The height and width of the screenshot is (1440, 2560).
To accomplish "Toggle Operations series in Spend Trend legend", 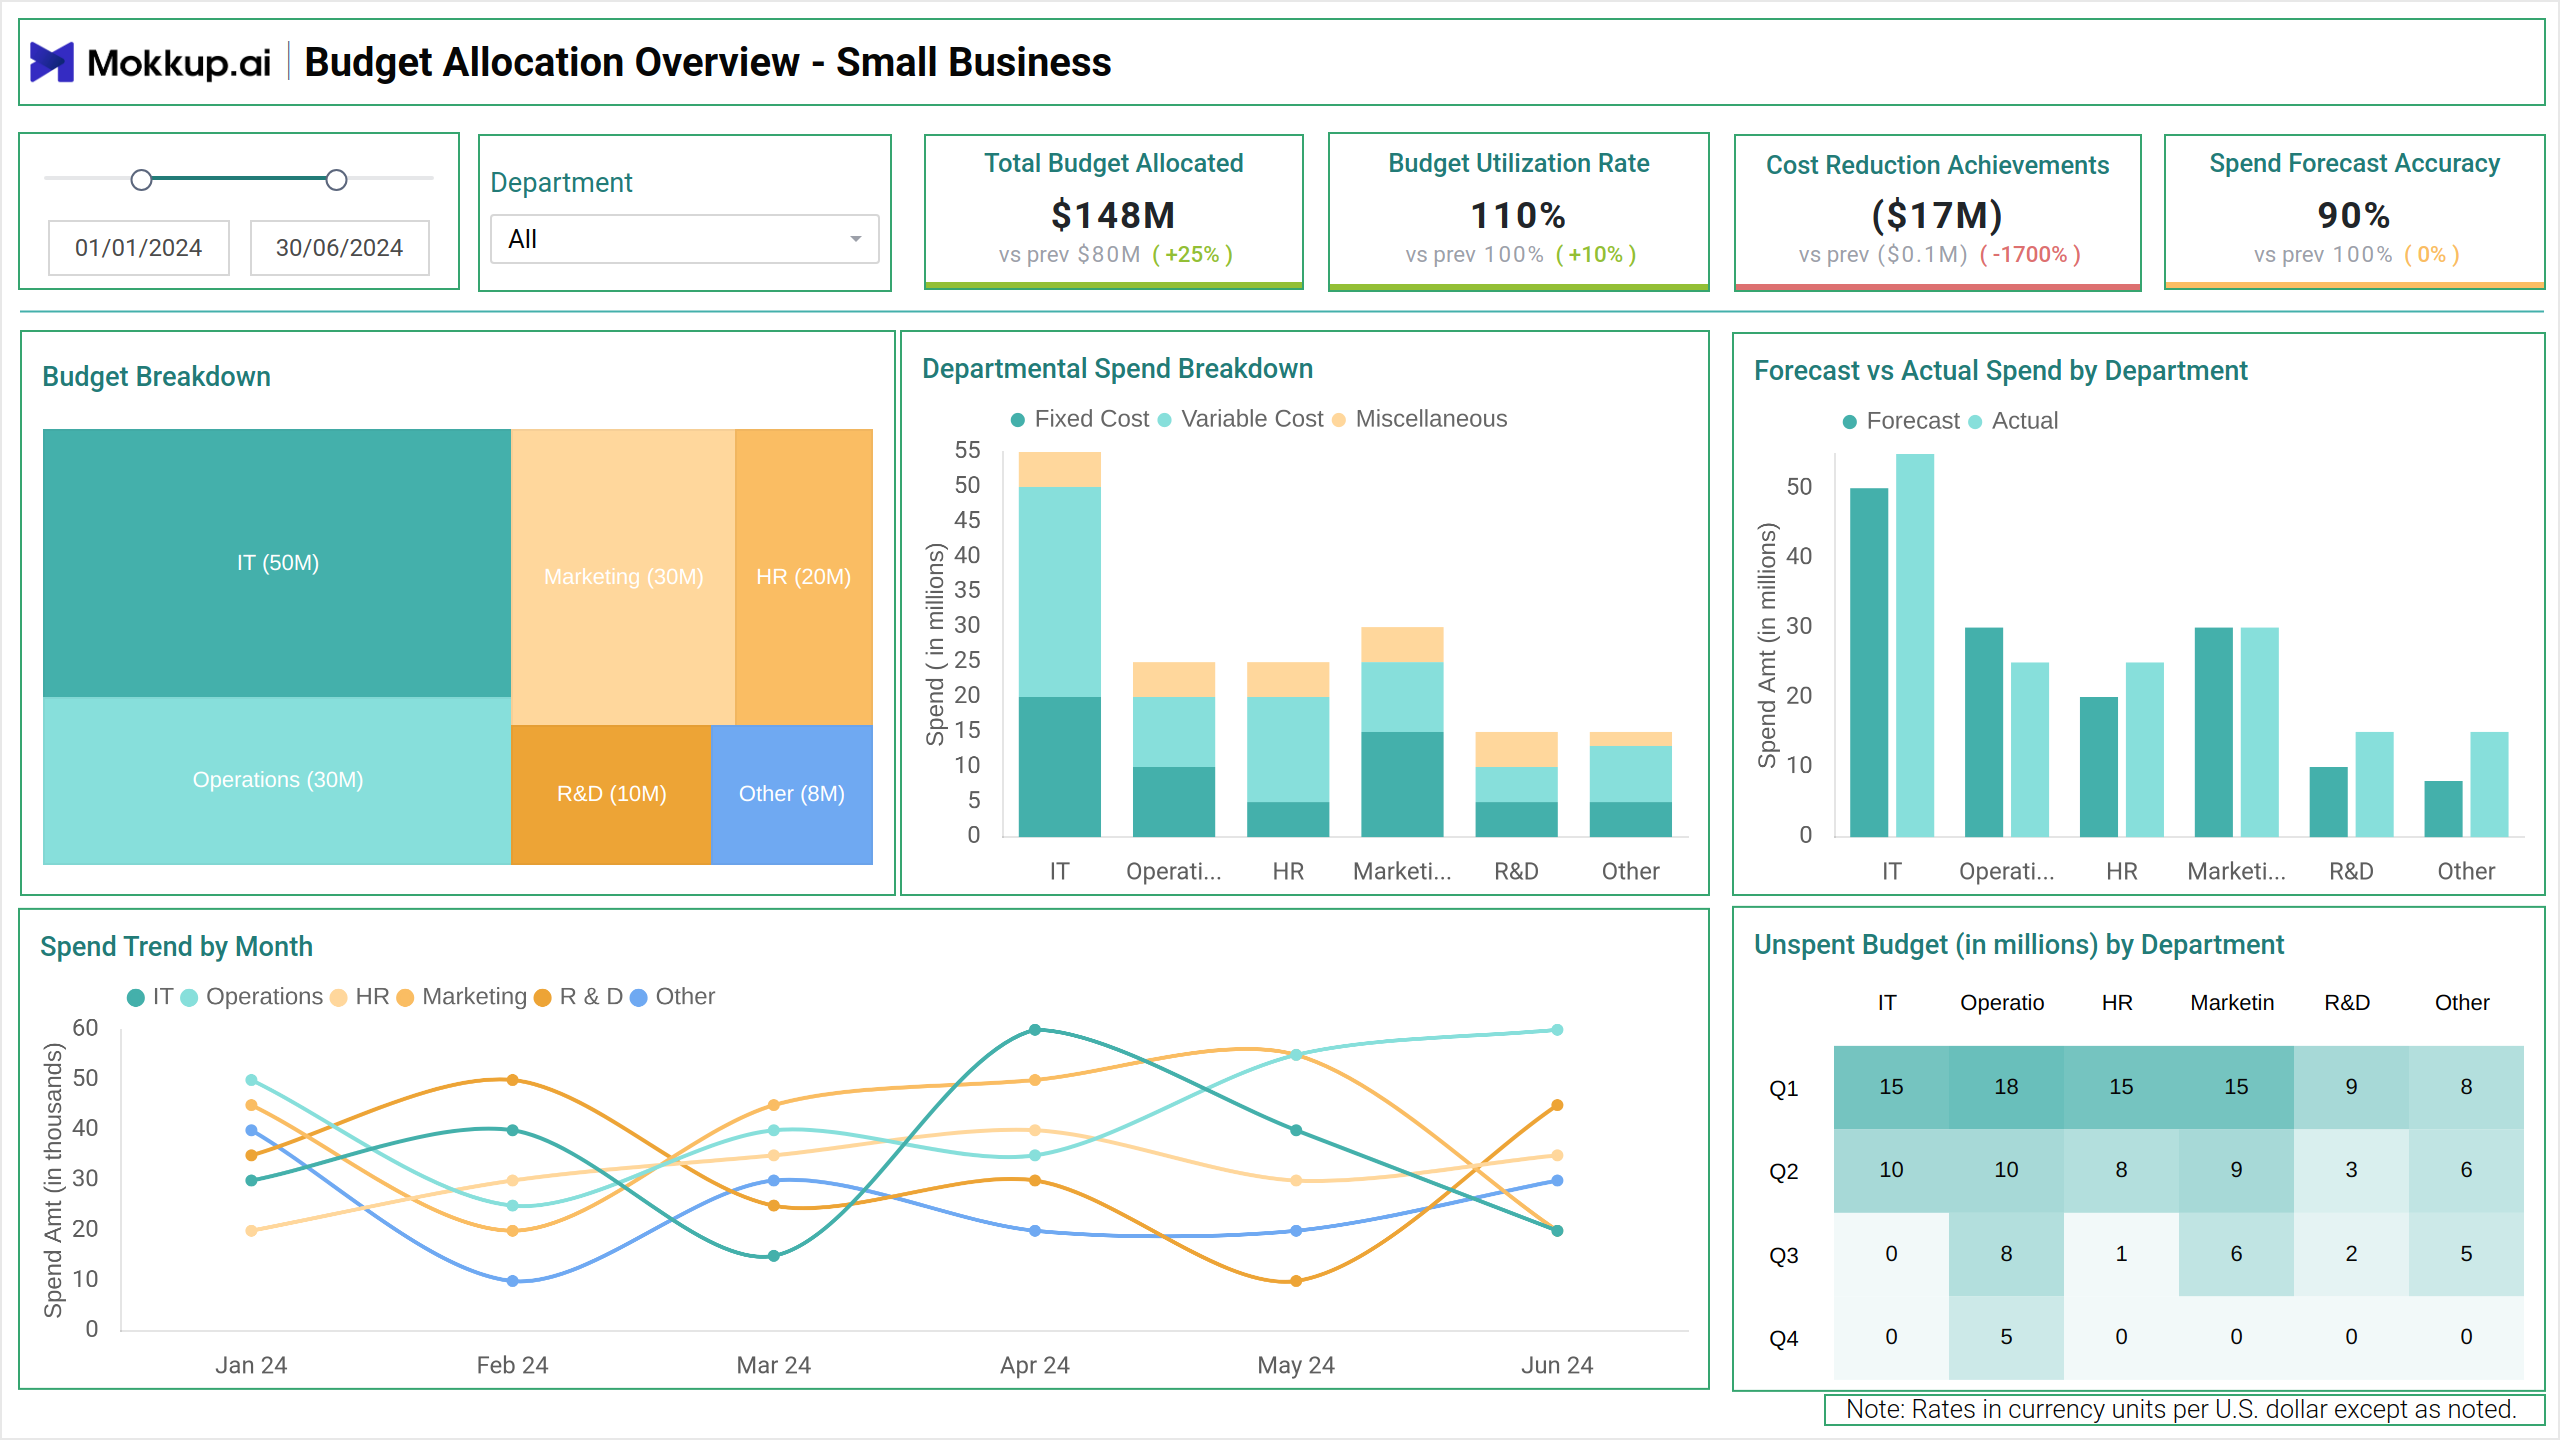I will pos(252,997).
